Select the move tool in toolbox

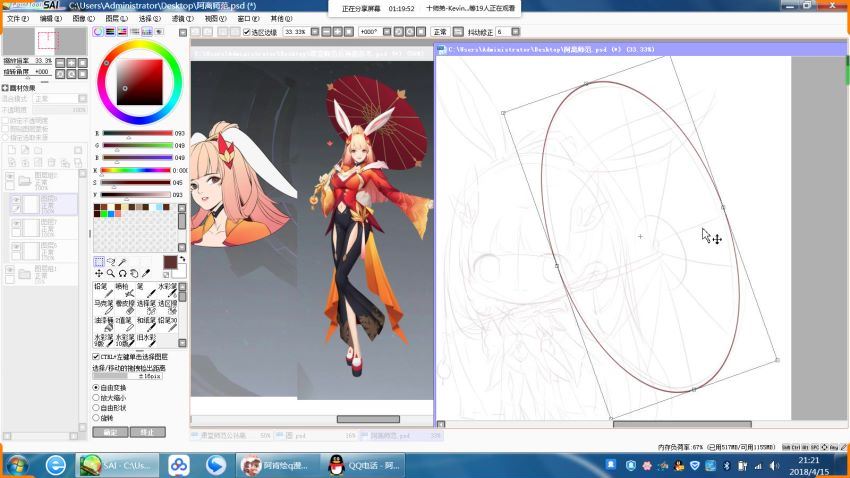[99, 274]
